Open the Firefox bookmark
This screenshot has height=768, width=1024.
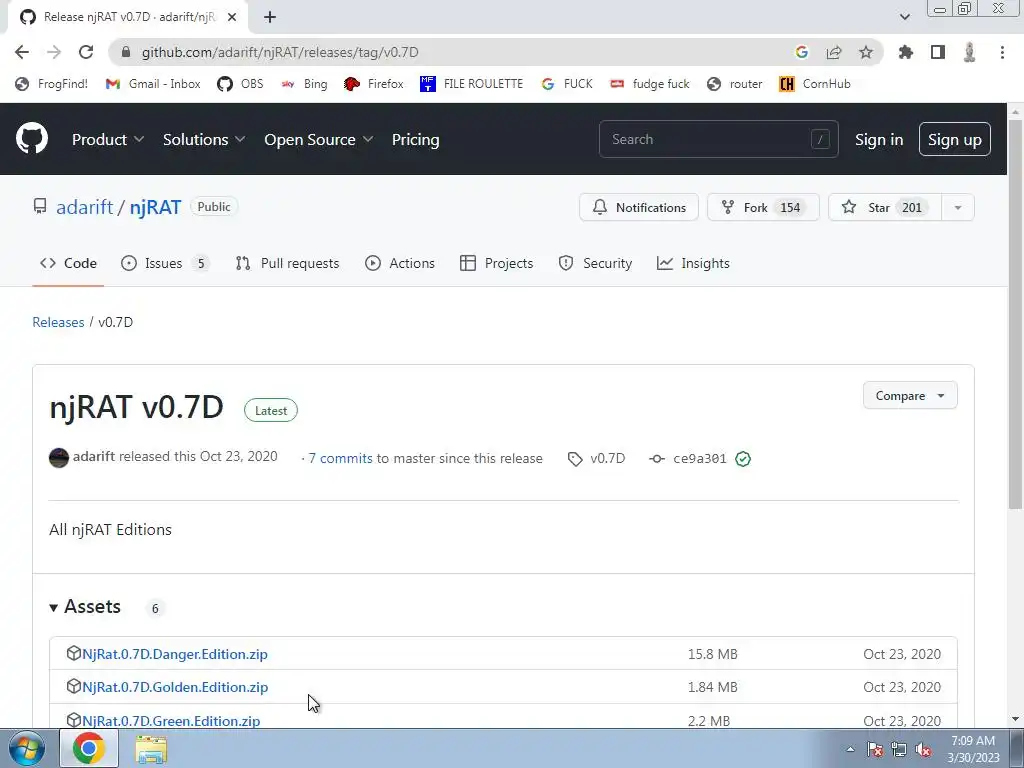coord(374,84)
